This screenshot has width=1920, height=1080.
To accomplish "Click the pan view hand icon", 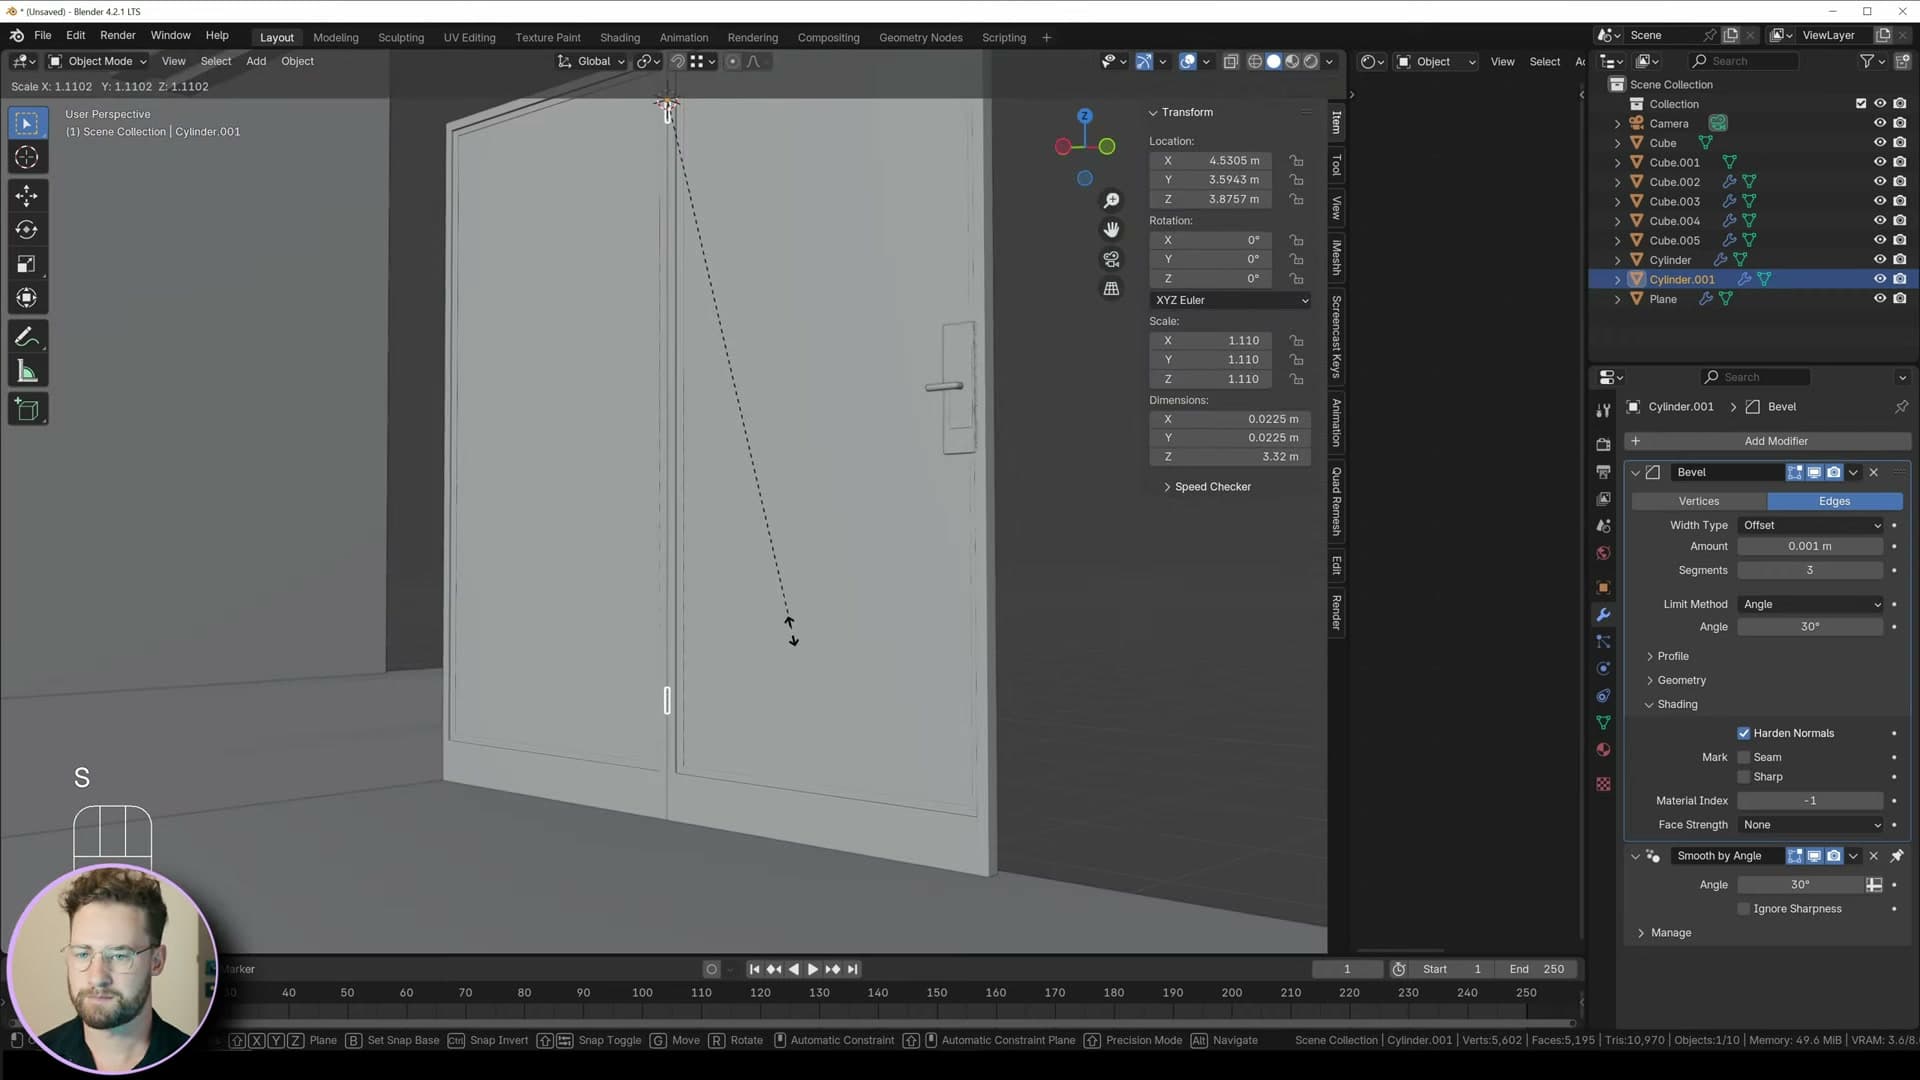I will pos(1111,230).
